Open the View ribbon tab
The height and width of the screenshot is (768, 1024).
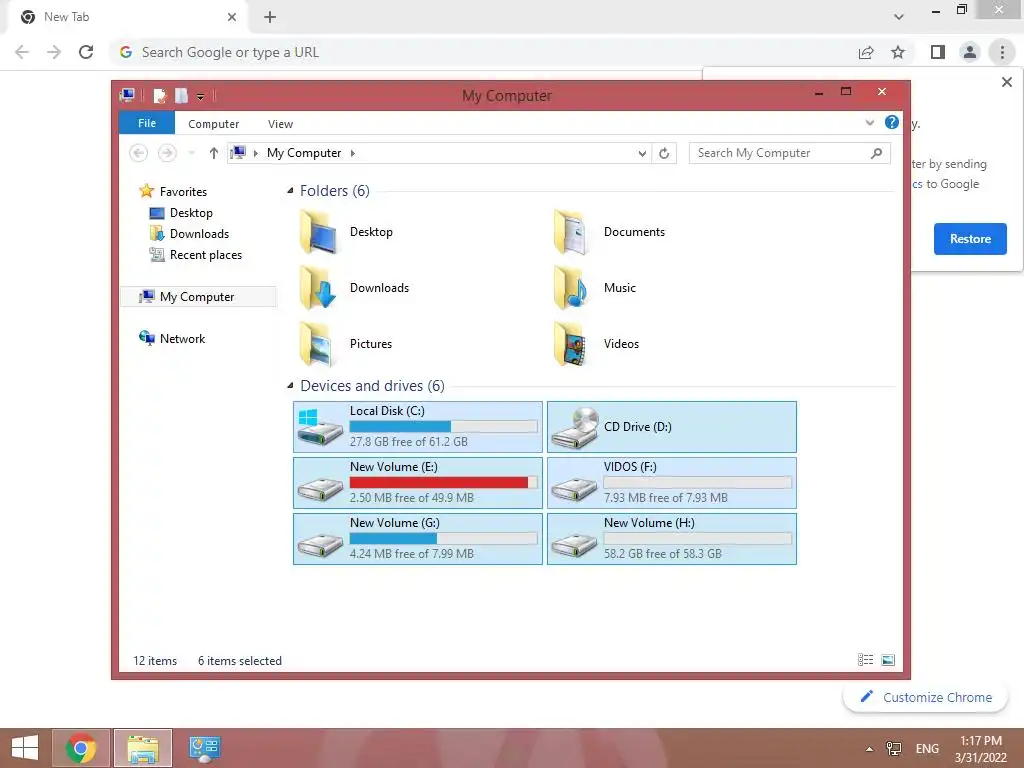click(280, 124)
